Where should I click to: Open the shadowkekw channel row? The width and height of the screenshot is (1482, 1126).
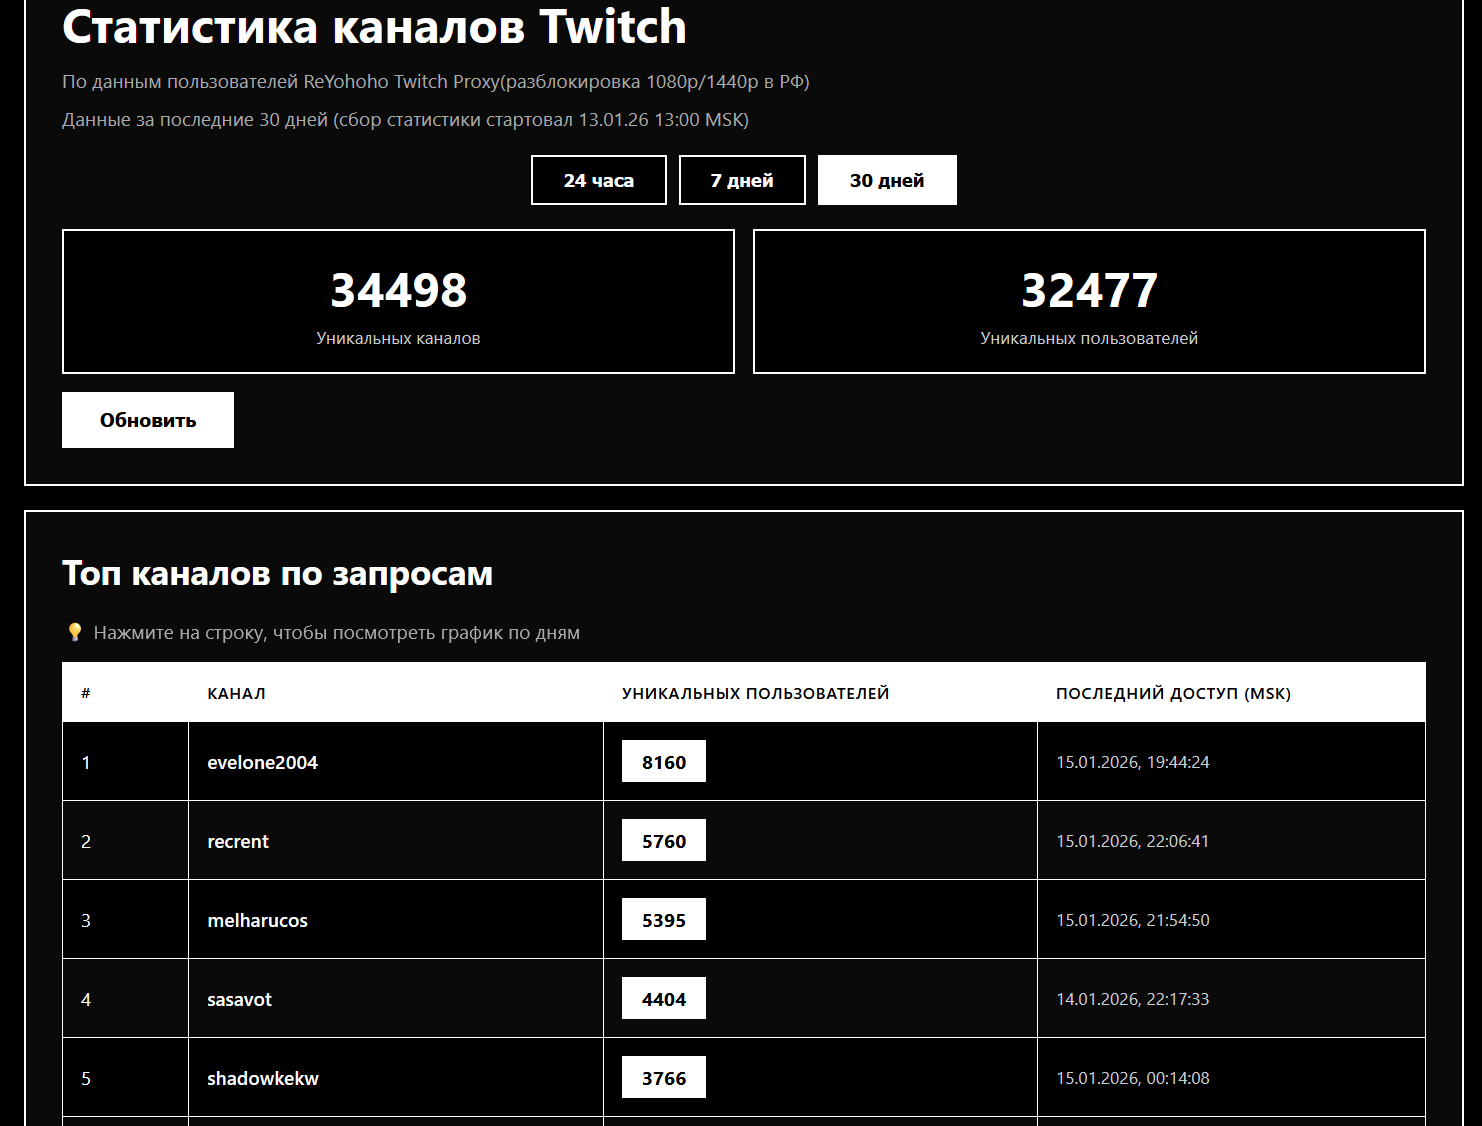744,1078
